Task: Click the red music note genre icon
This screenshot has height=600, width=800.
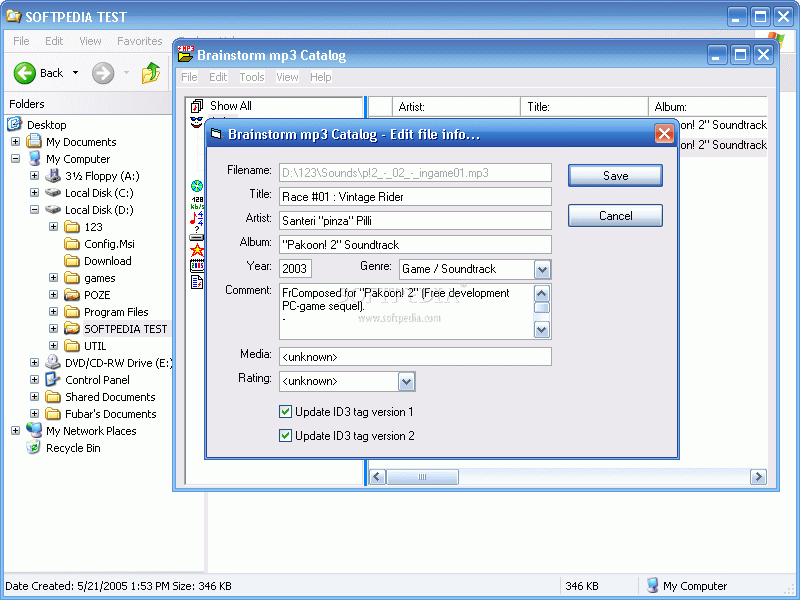Action: point(197,219)
